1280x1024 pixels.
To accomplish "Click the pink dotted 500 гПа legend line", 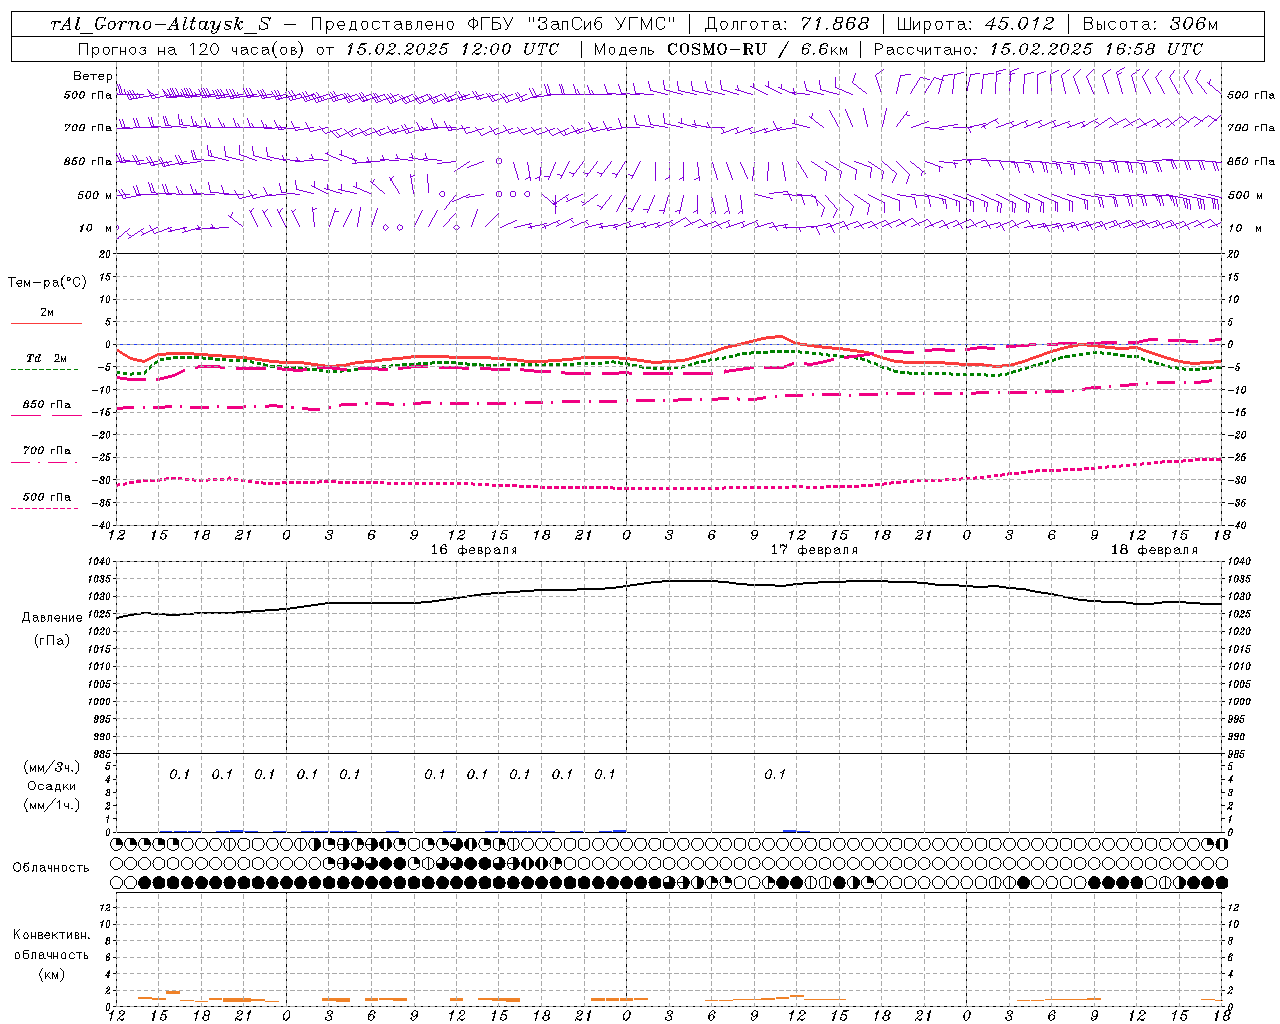I will (44, 509).
